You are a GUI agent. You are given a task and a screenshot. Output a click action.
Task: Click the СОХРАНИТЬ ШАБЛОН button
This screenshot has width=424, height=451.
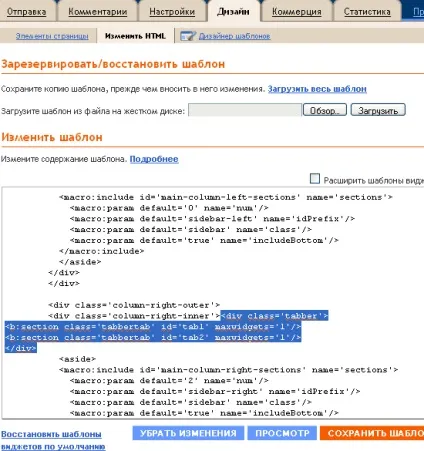372,433
